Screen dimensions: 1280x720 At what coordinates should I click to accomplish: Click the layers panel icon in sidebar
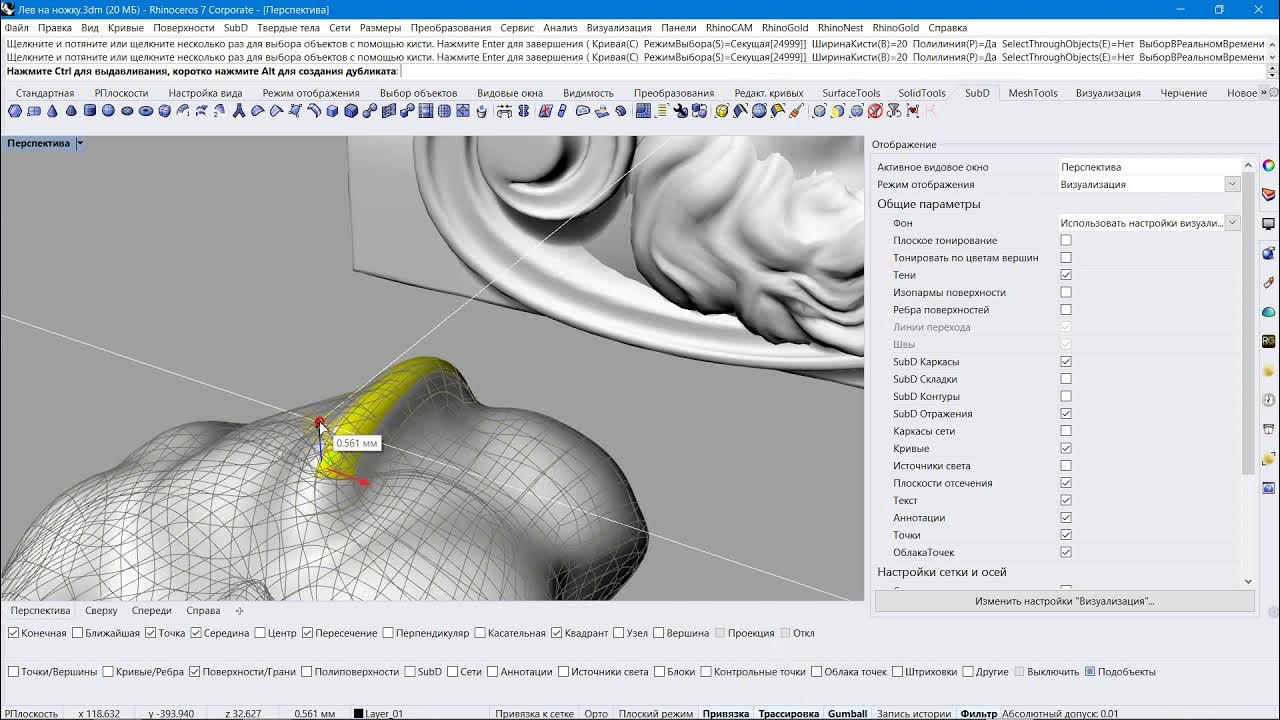(x=1269, y=194)
